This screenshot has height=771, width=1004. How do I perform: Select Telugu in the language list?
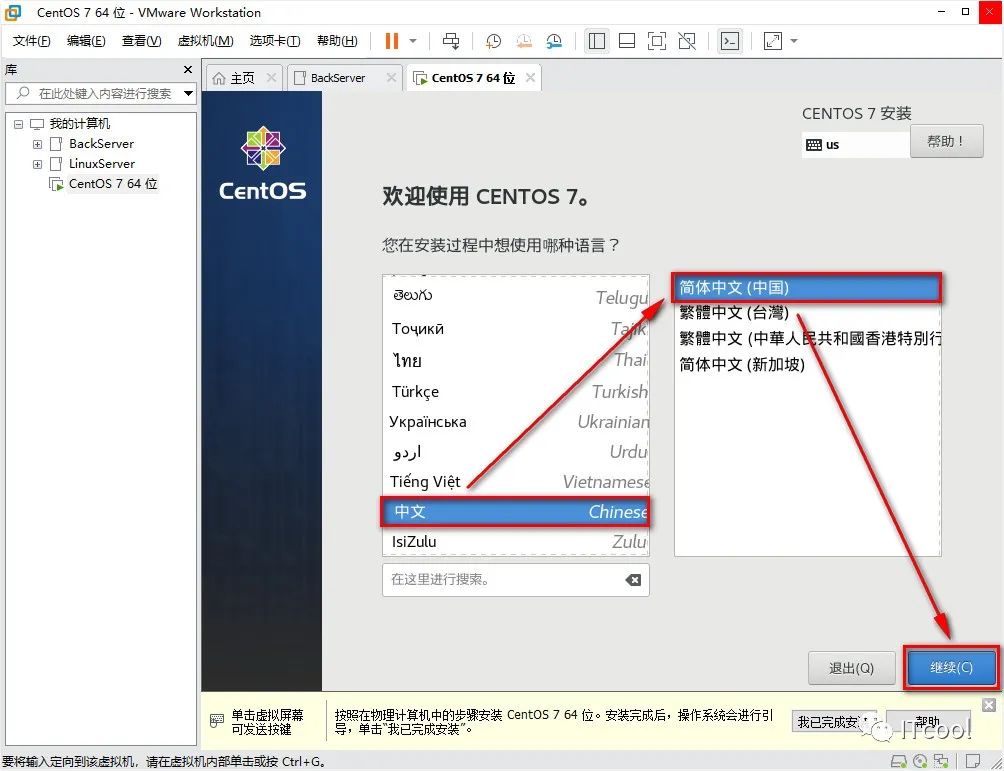pyautogui.click(x=516, y=296)
